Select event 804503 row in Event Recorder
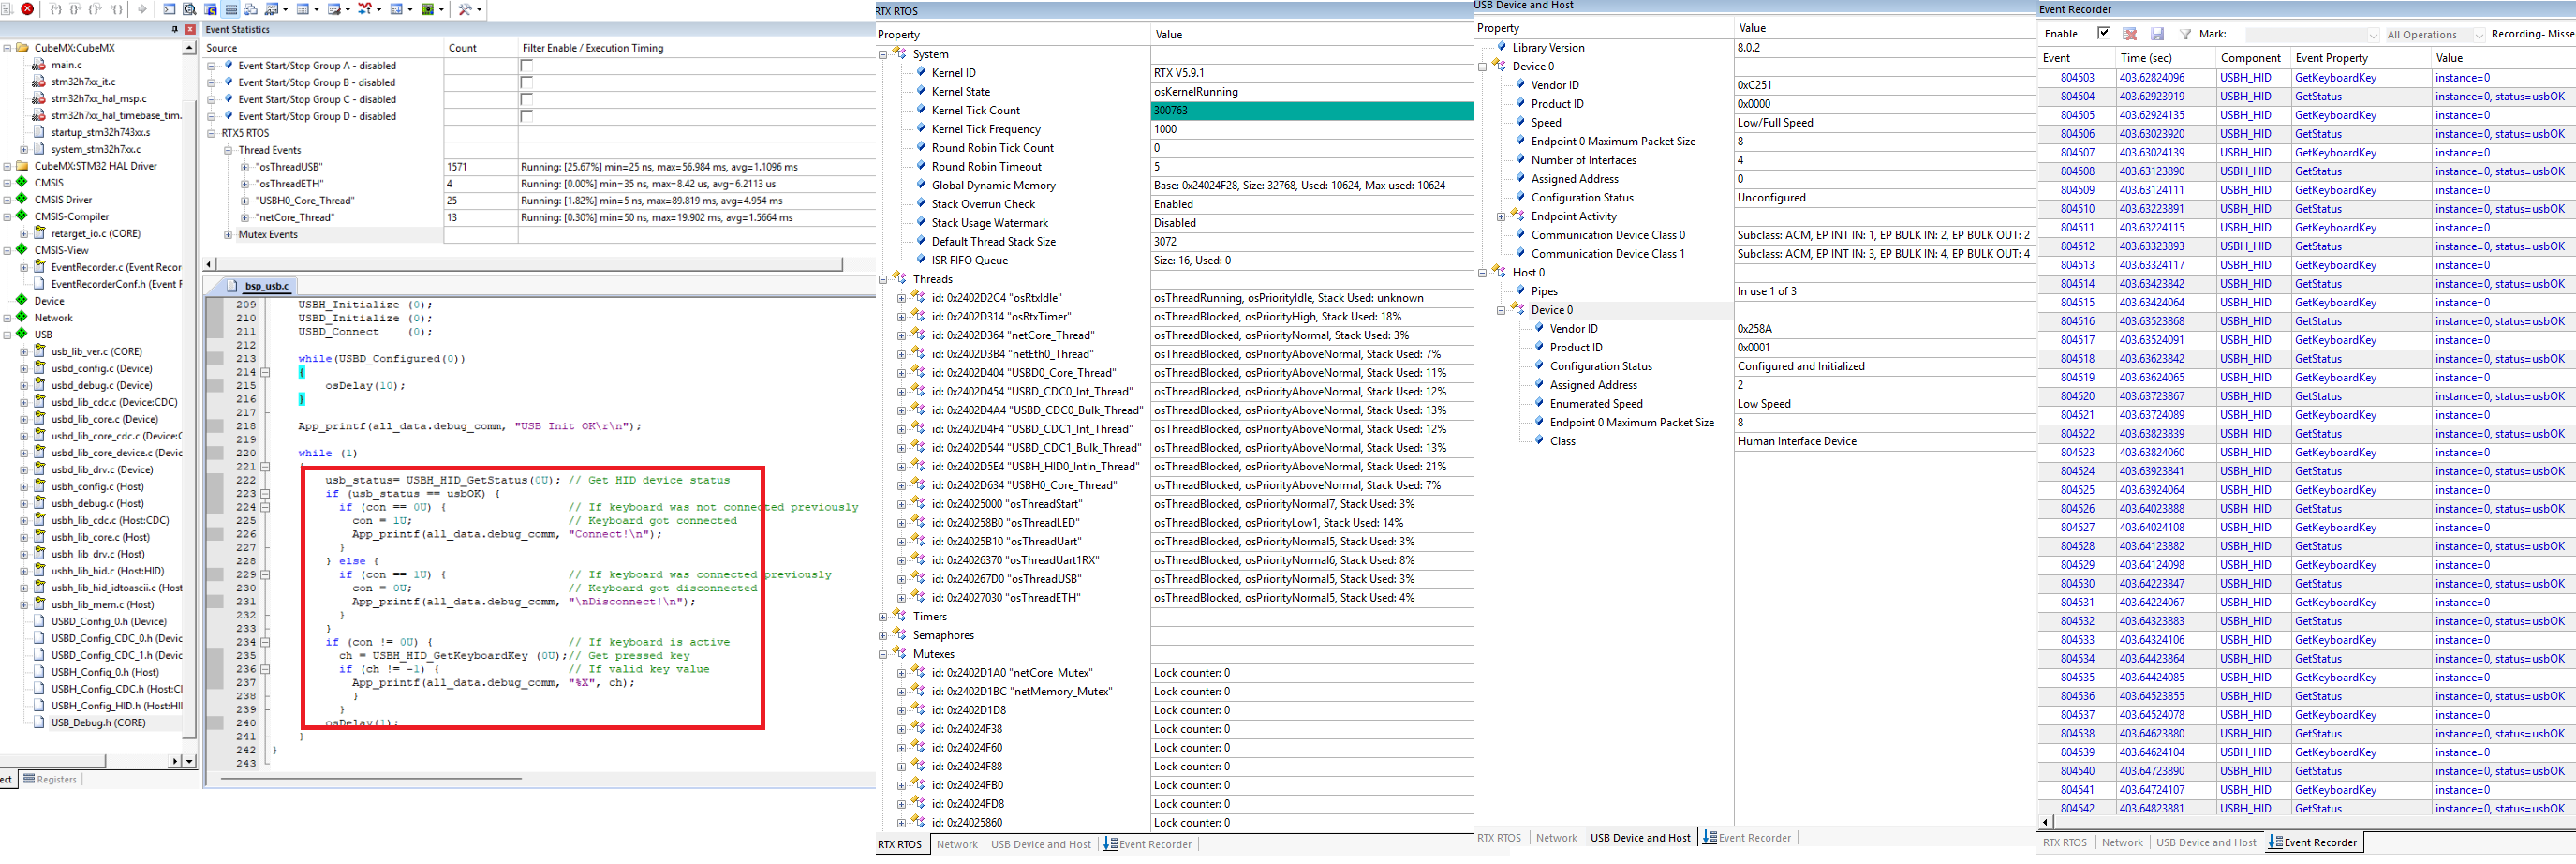 pos(2306,78)
